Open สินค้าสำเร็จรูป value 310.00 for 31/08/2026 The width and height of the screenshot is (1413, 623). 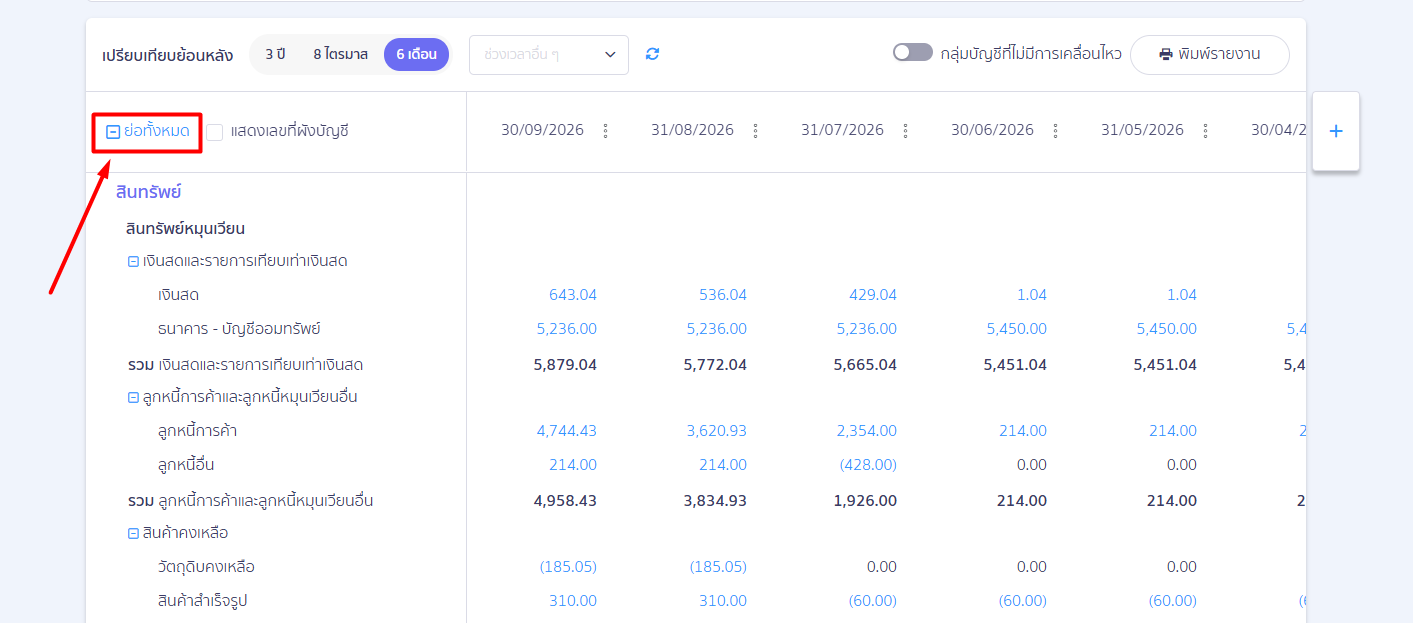[x=723, y=601]
